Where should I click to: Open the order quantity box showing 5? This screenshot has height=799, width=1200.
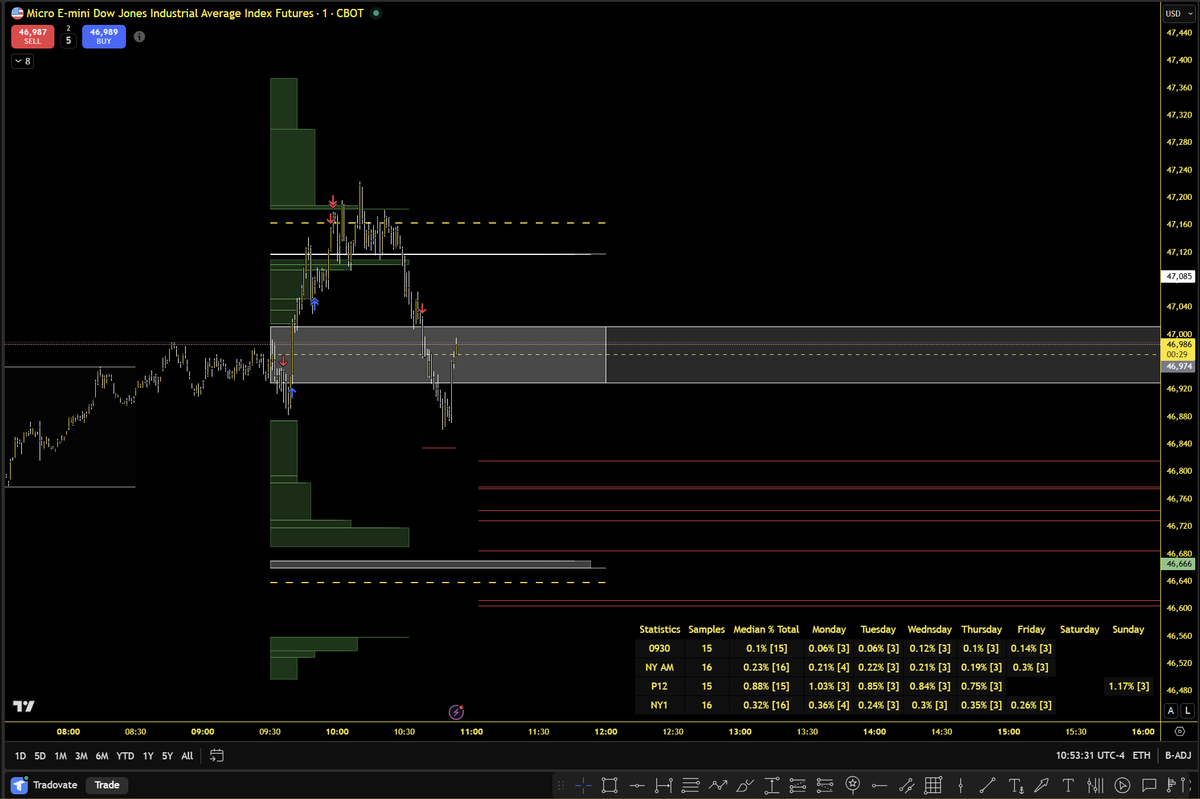pos(68,41)
